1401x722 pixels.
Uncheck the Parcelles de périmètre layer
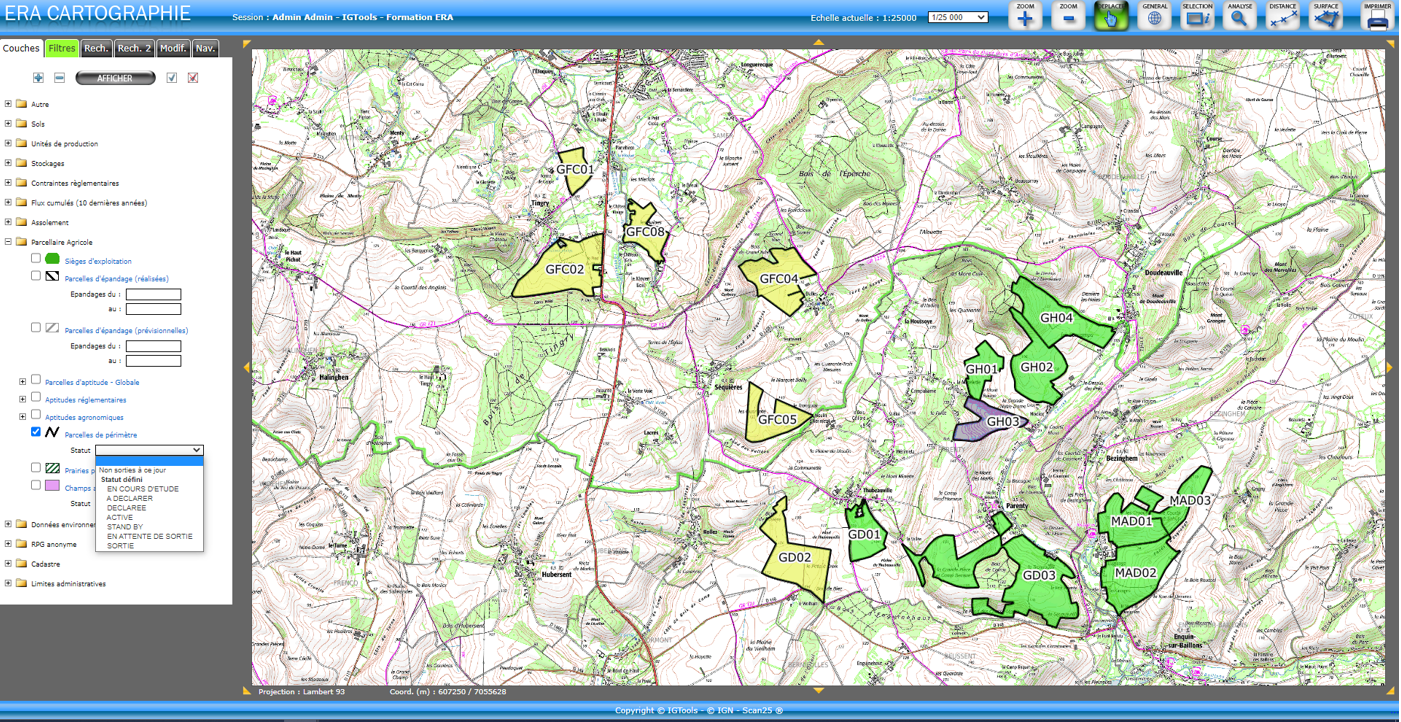coord(36,432)
